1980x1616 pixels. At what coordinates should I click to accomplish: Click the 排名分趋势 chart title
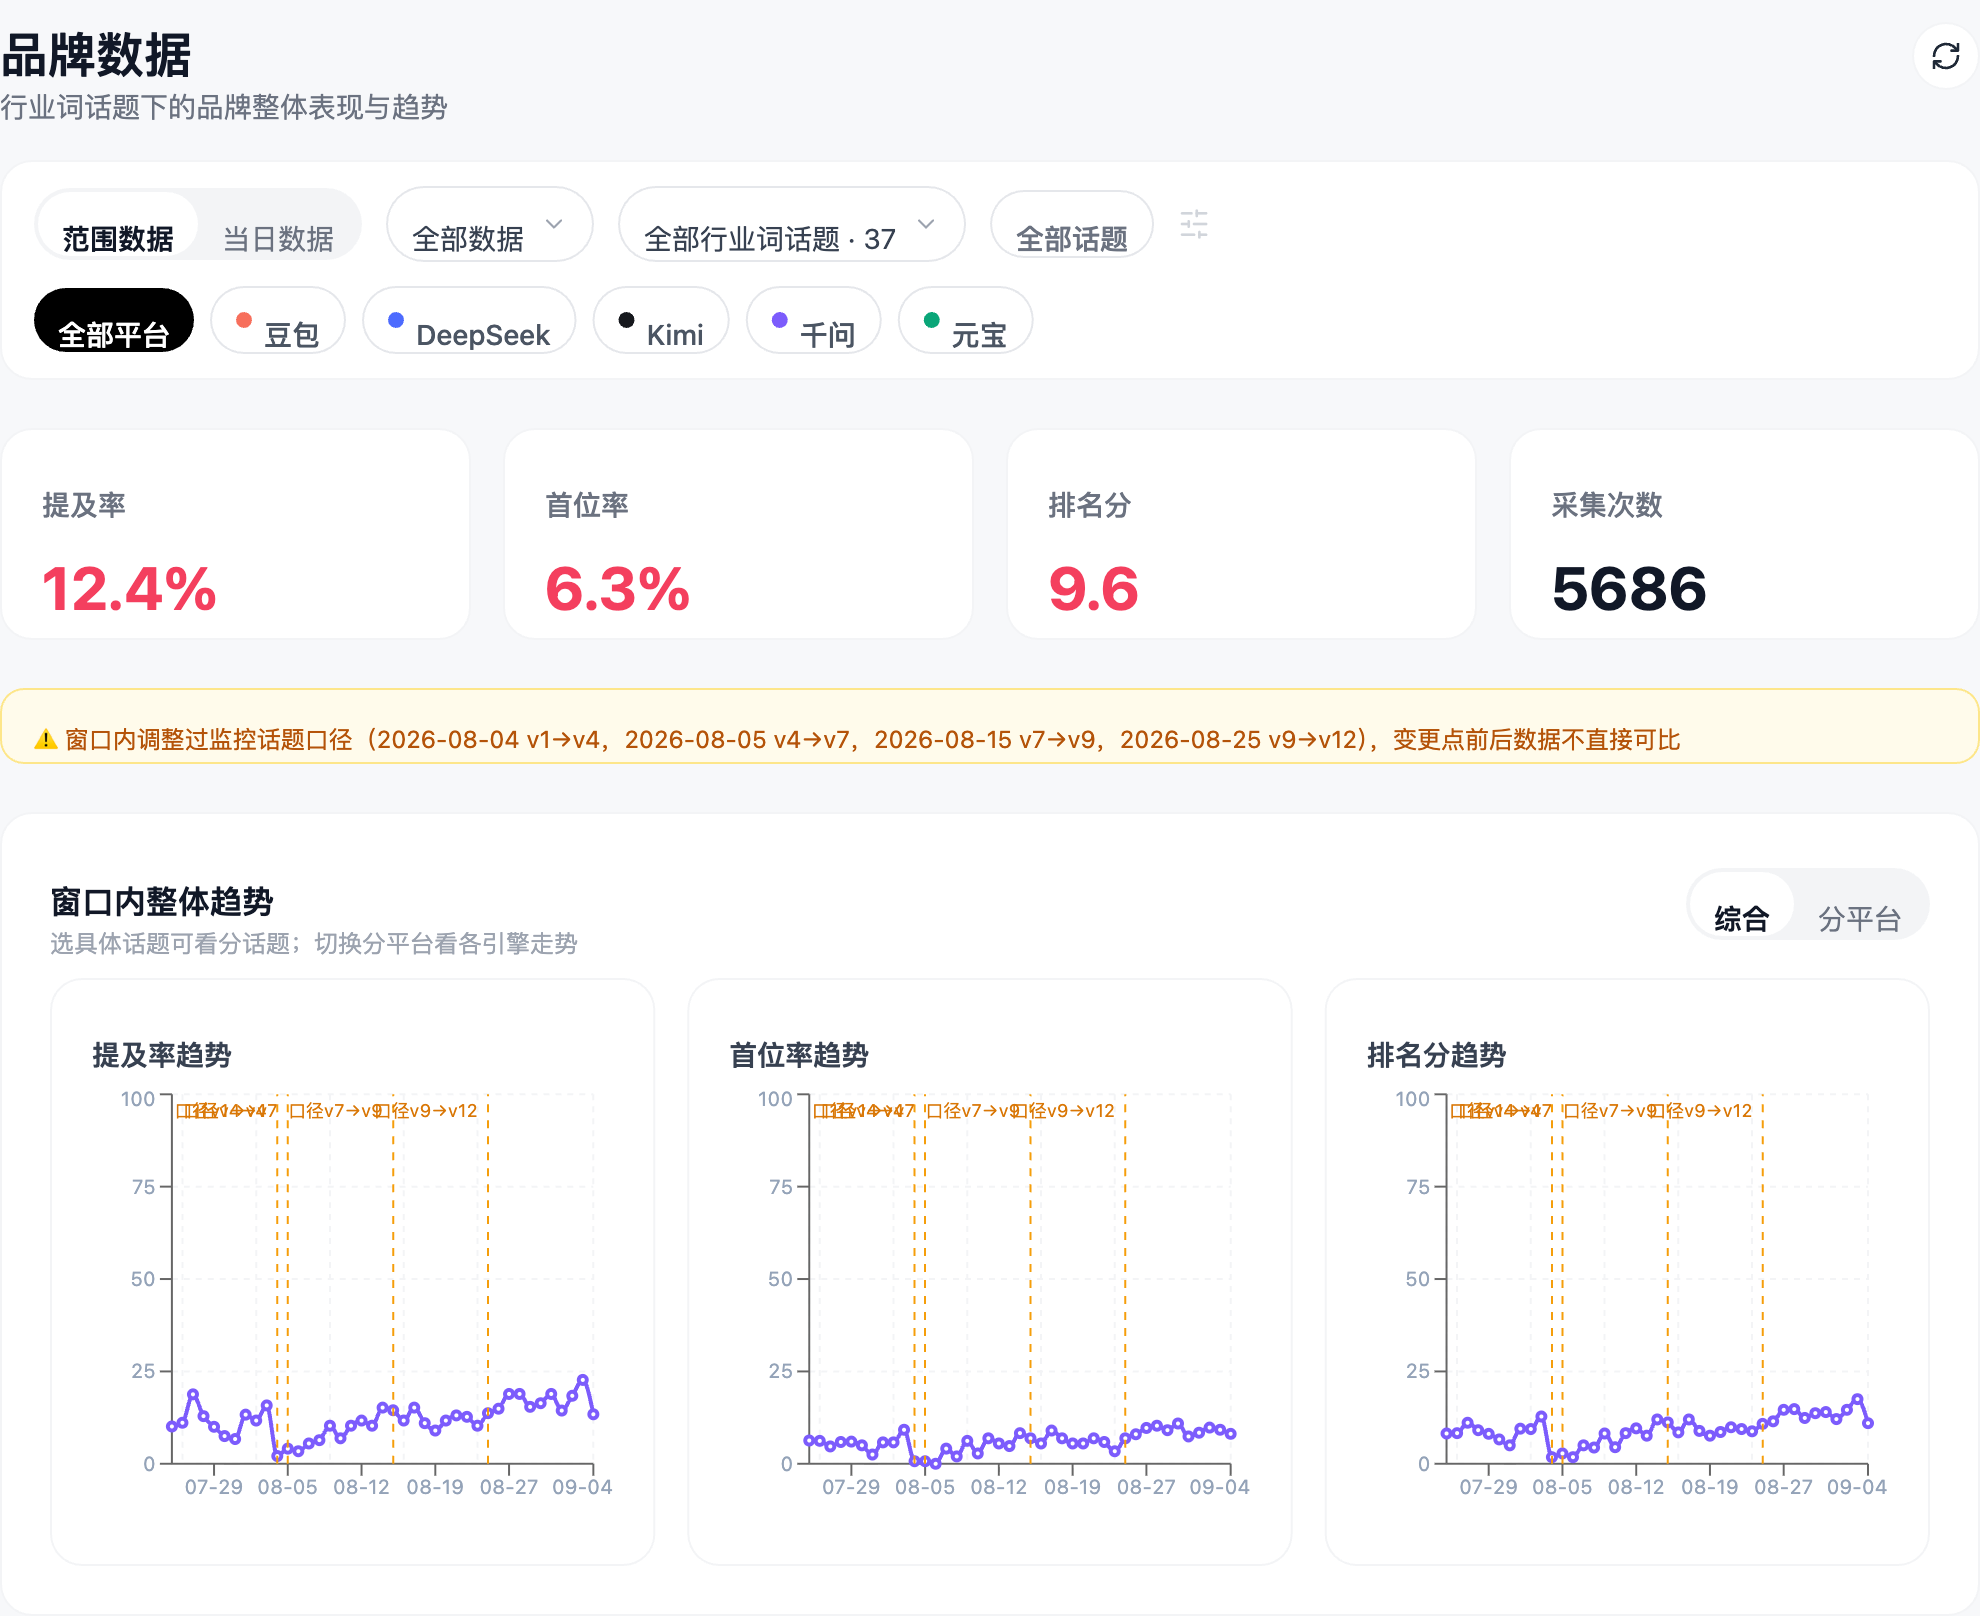click(x=1436, y=1055)
